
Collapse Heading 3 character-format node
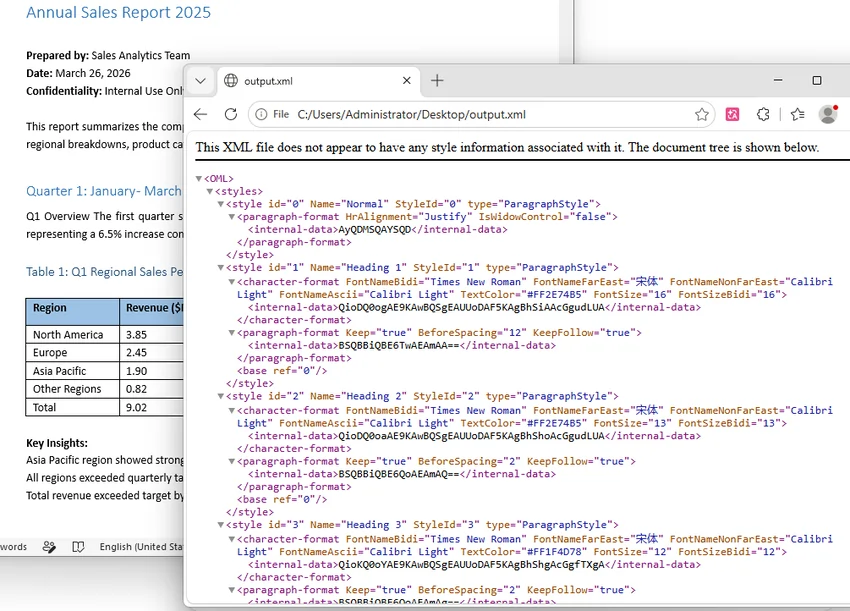click(231, 539)
